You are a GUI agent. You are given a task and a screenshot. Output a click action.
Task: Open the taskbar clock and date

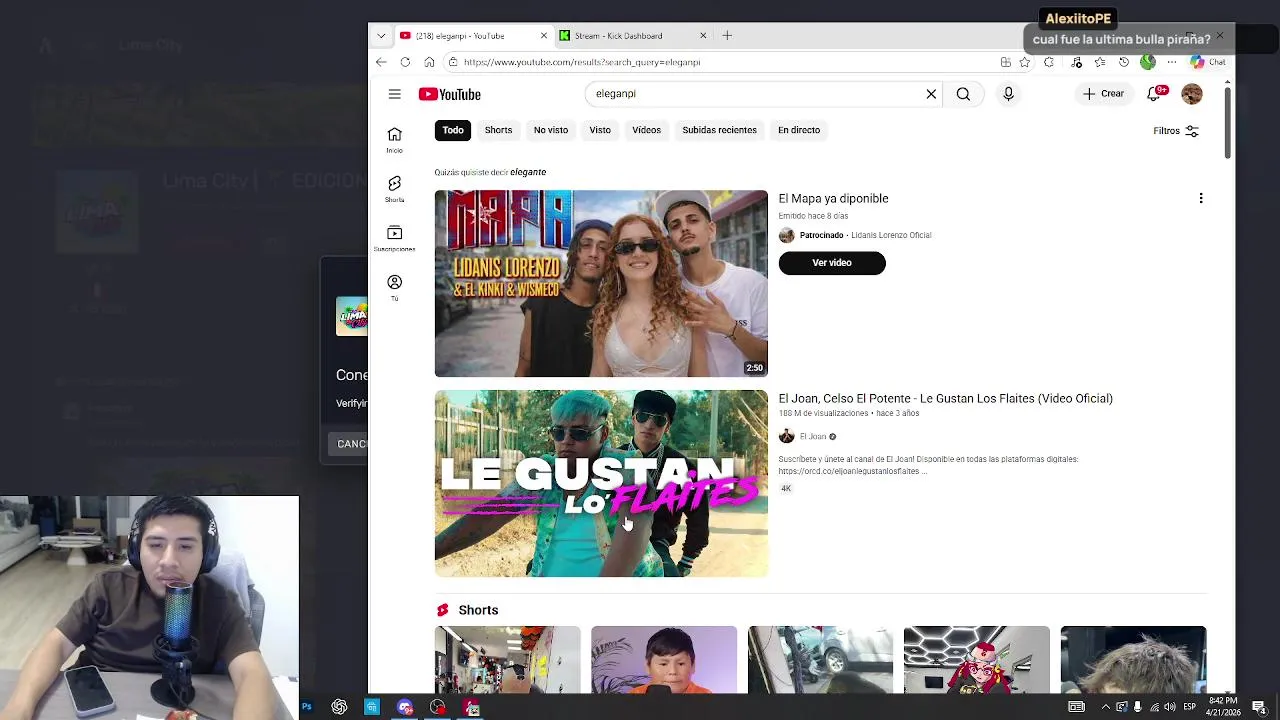pyautogui.click(x=1222, y=707)
